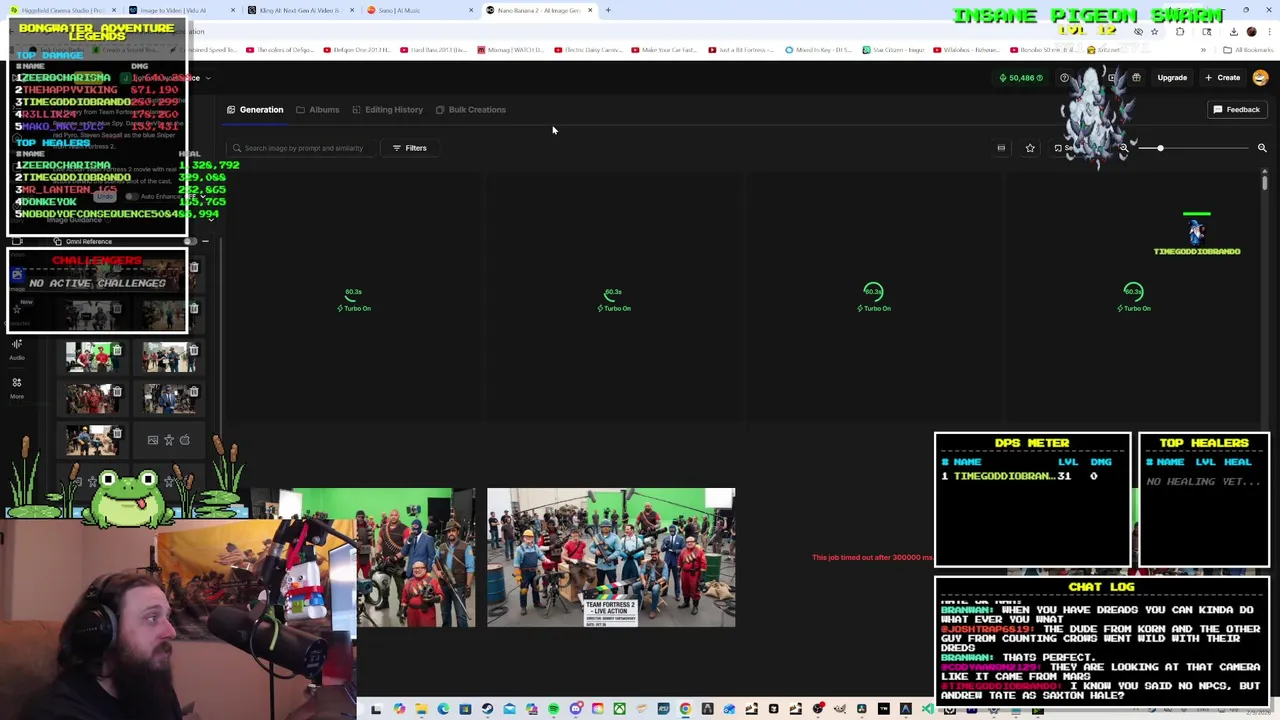This screenshot has width=1280, height=720.
Task: Open the Star Citizen bookmark
Action: pyautogui.click(x=892, y=49)
